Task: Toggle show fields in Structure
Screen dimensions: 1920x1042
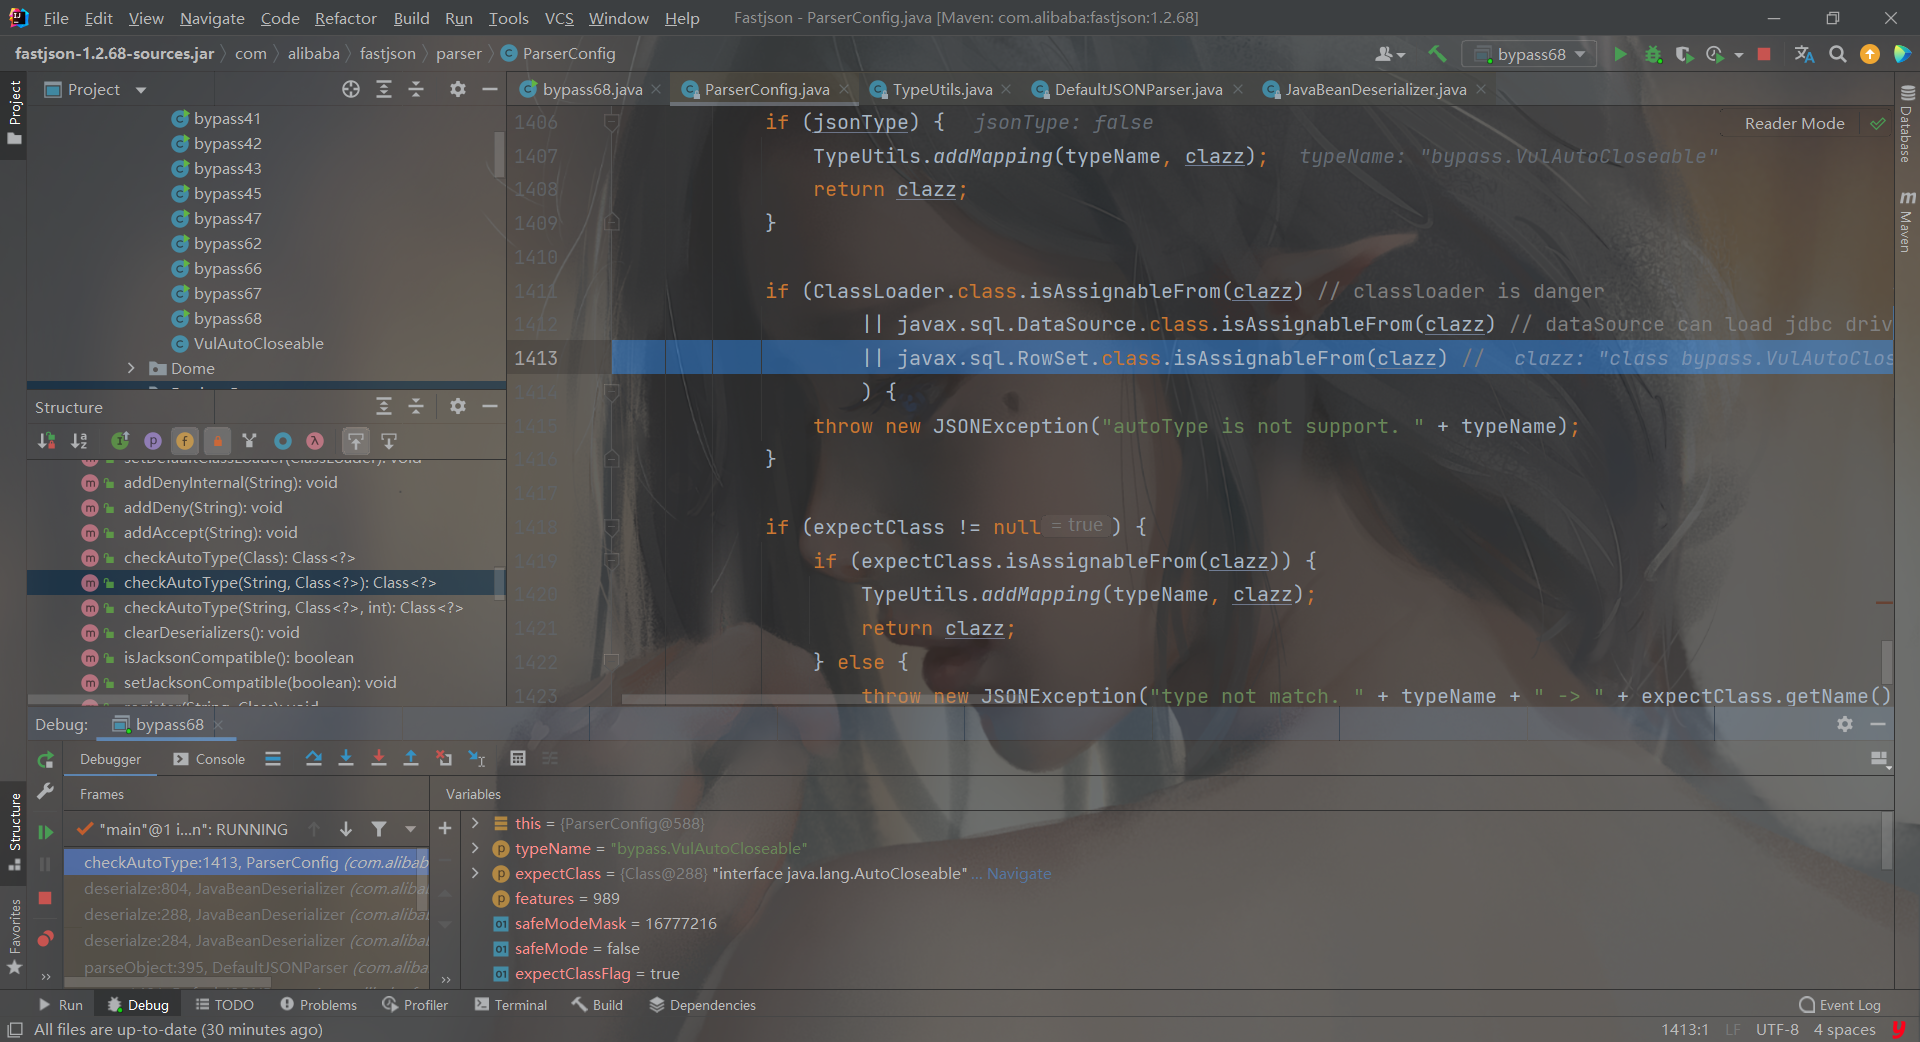Action: point(185,441)
